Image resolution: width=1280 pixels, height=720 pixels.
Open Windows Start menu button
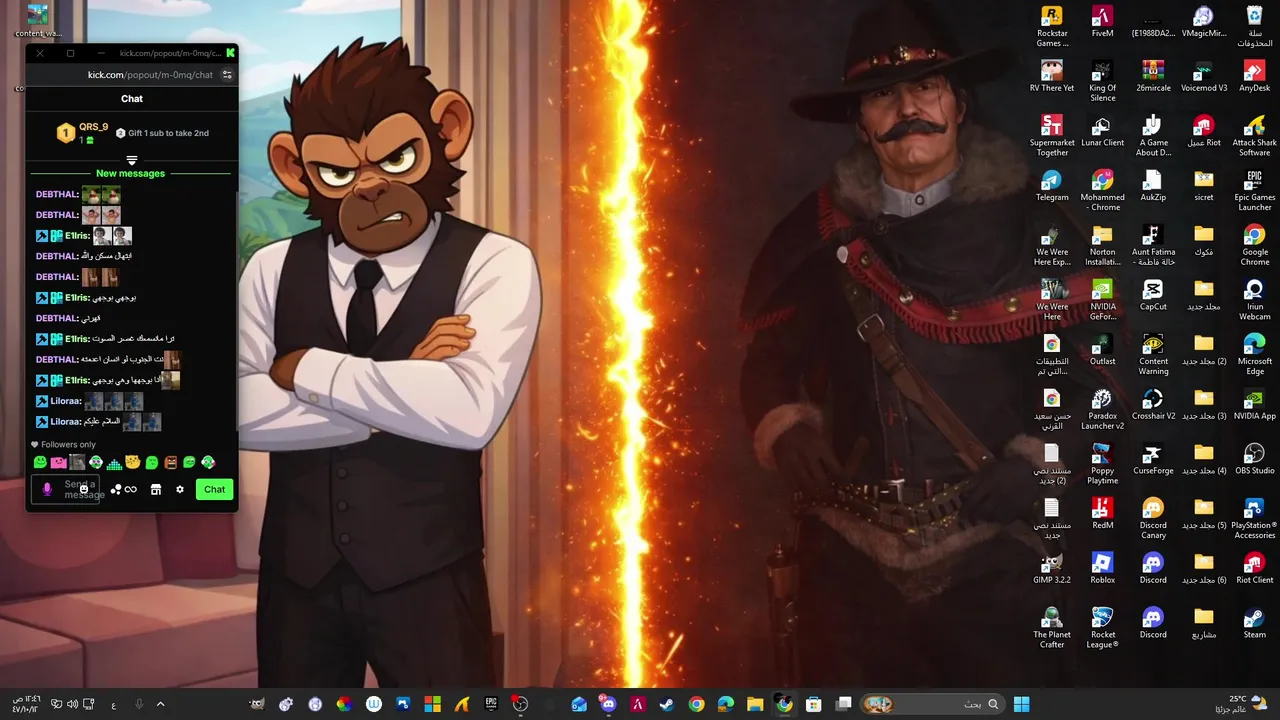(x=1021, y=704)
